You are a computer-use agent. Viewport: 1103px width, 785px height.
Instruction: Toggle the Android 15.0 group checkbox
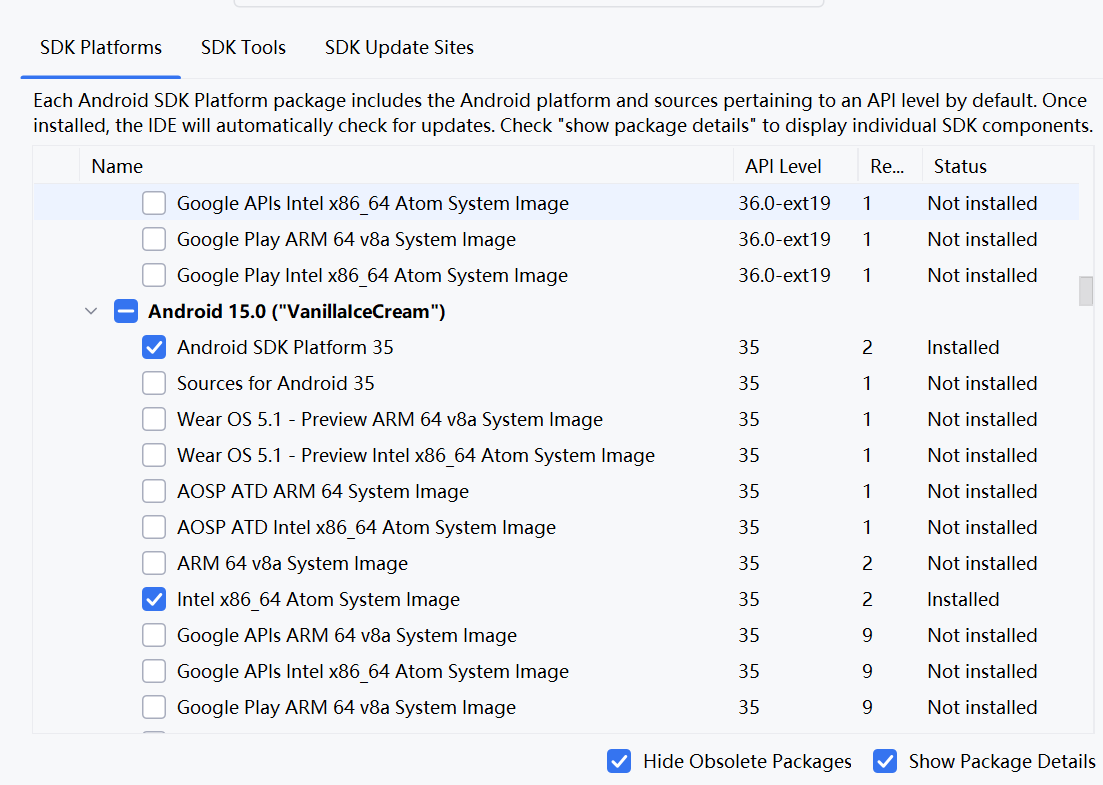(x=126, y=312)
